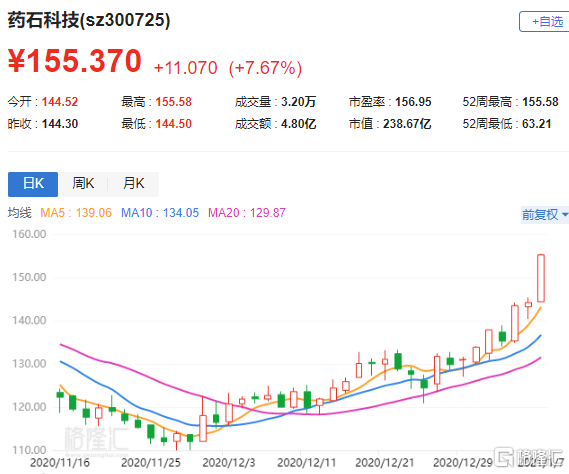The width and height of the screenshot is (569, 474).
Task: Click 市值 value 238.67亿
Action: [407, 124]
